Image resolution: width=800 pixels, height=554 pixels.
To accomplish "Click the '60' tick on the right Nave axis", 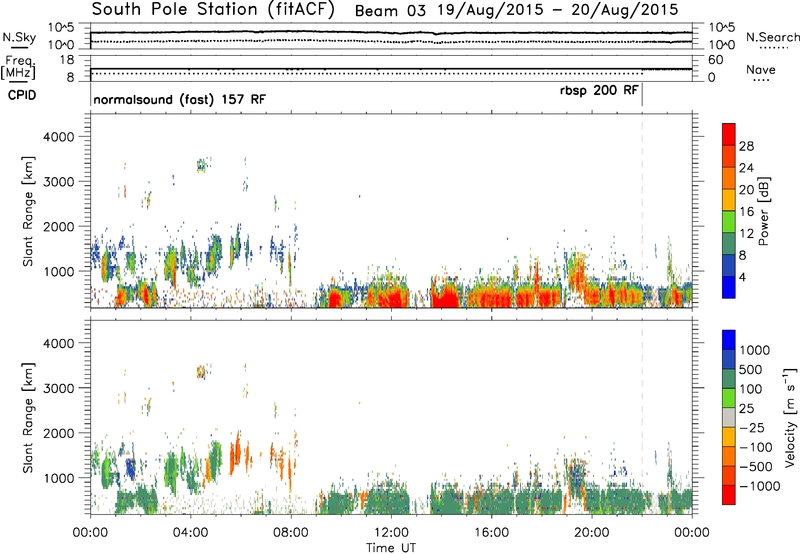I will pyautogui.click(x=715, y=60).
